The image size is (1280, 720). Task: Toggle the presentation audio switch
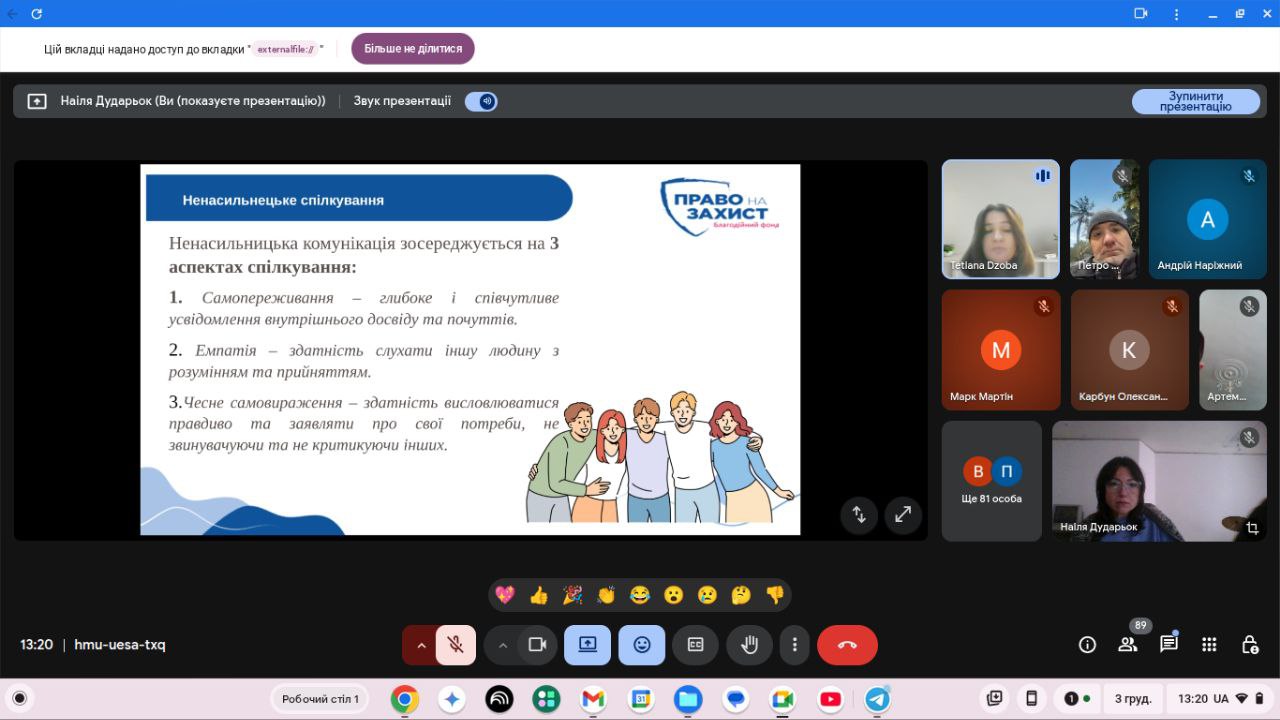coord(481,101)
